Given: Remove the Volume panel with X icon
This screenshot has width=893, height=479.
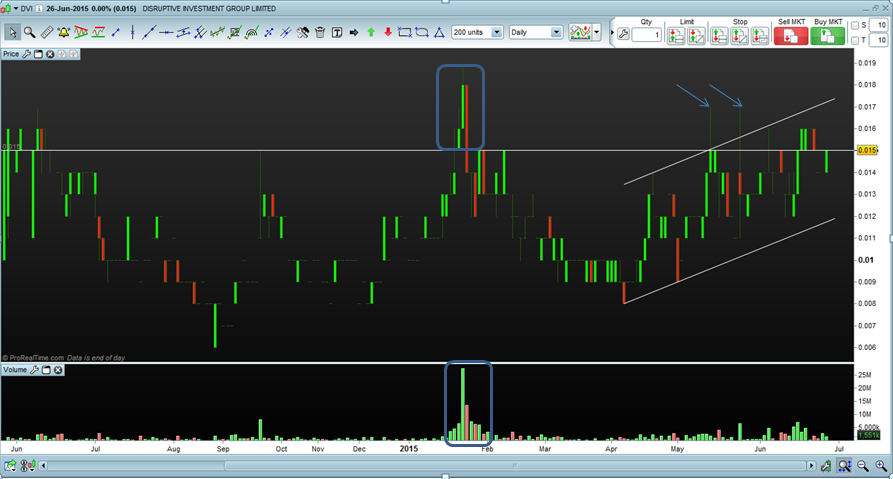Looking at the screenshot, I should click(x=58, y=370).
